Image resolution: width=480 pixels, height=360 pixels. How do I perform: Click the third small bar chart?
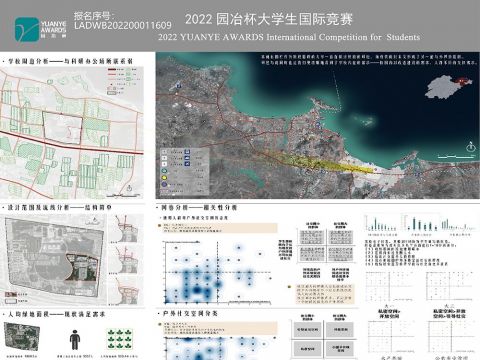(457, 223)
